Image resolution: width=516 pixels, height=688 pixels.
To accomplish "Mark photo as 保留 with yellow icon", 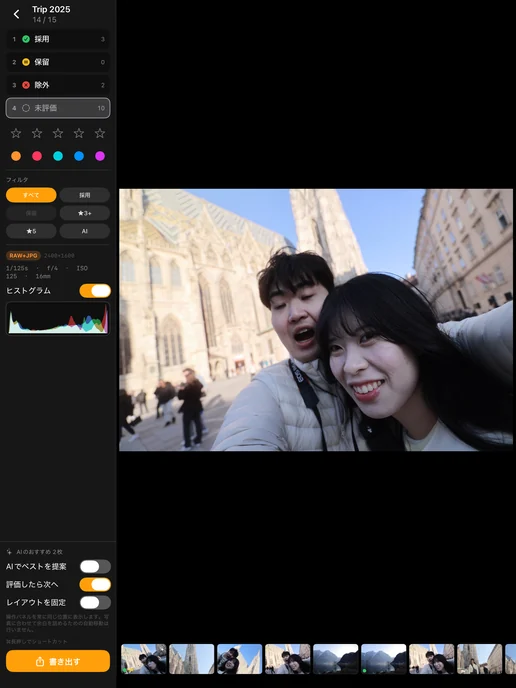I will click(x=58, y=62).
